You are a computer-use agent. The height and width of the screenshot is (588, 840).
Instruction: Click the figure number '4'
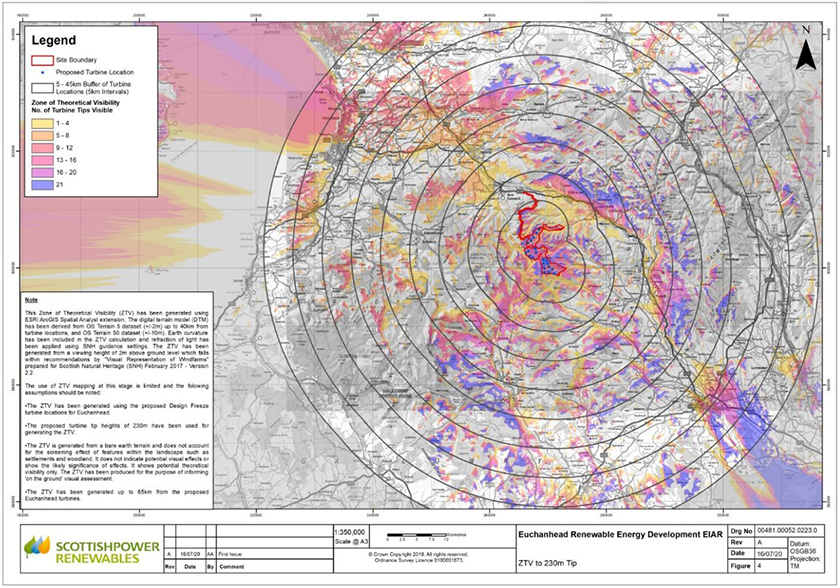tap(760, 566)
